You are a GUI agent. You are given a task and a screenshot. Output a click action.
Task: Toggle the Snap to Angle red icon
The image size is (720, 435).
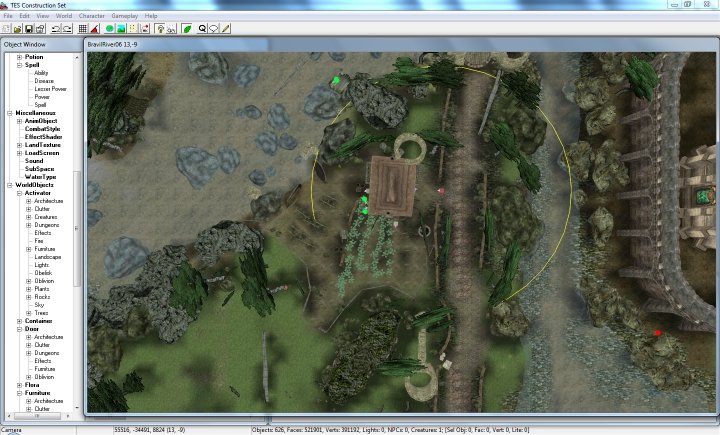pyautogui.click(x=94, y=28)
